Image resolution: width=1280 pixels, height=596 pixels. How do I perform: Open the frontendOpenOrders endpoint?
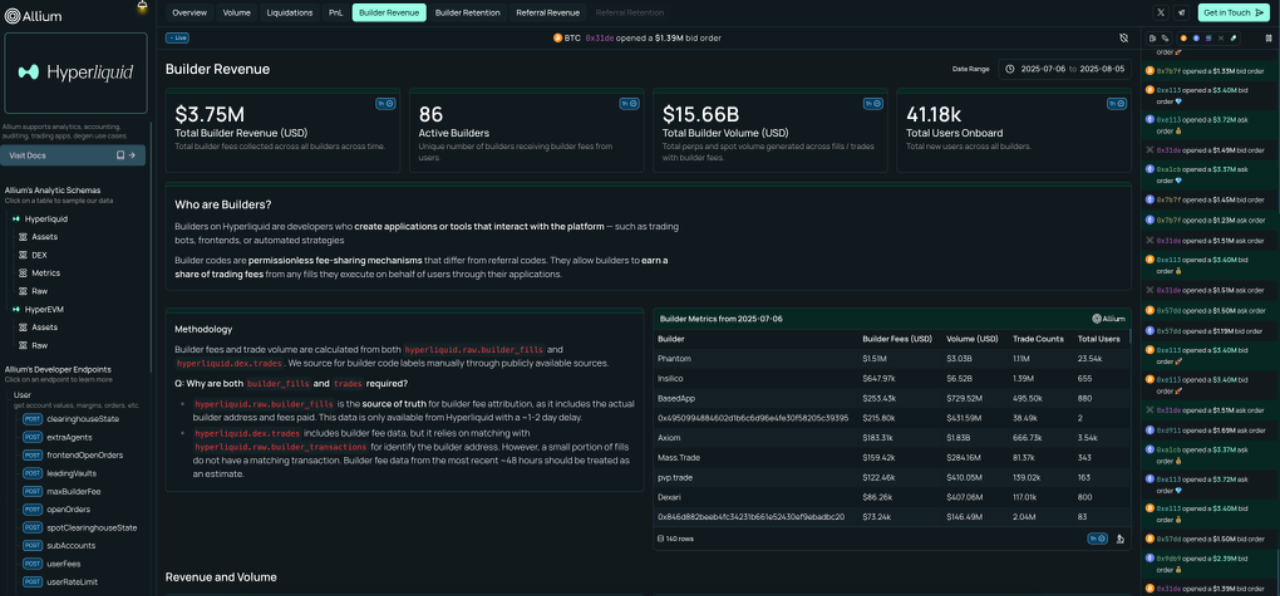(x=85, y=455)
